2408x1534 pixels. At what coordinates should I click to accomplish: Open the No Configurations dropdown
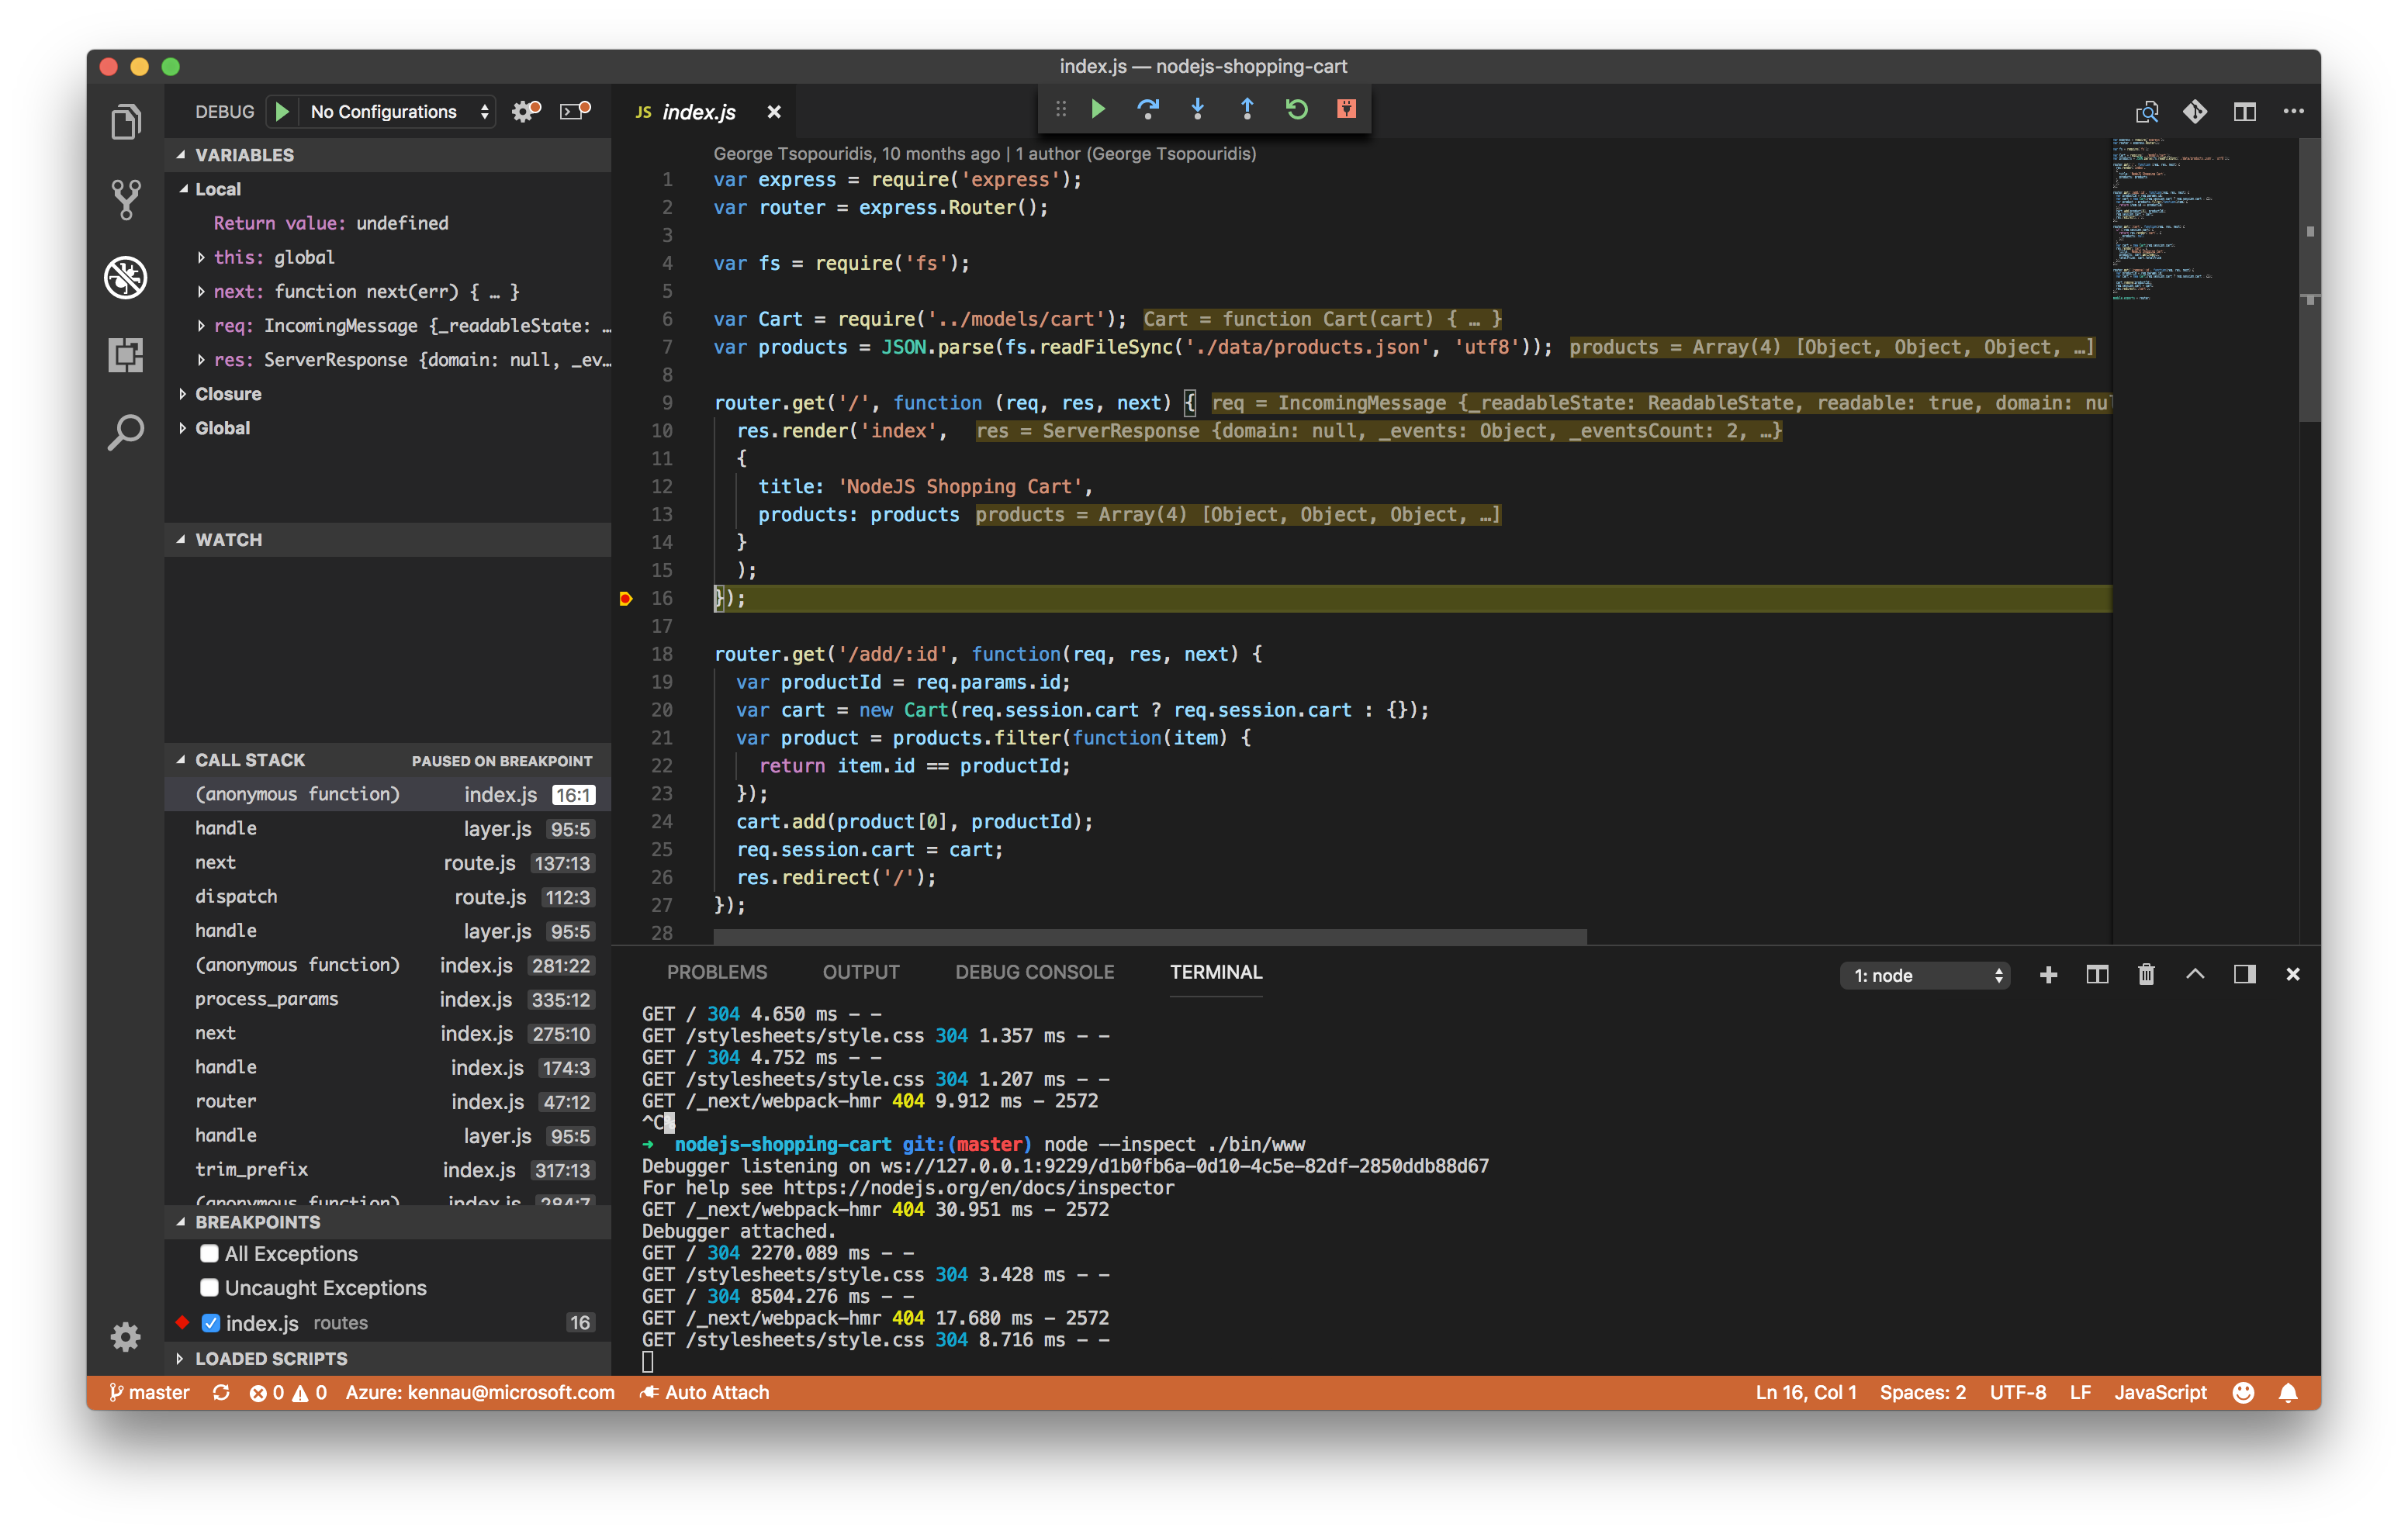[x=399, y=112]
